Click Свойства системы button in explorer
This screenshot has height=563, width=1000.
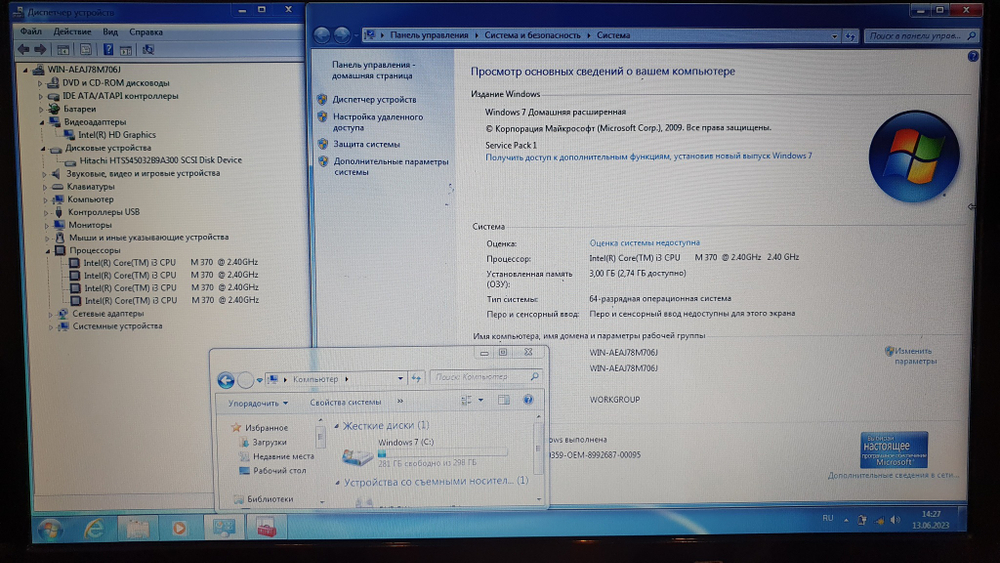[x=345, y=402]
